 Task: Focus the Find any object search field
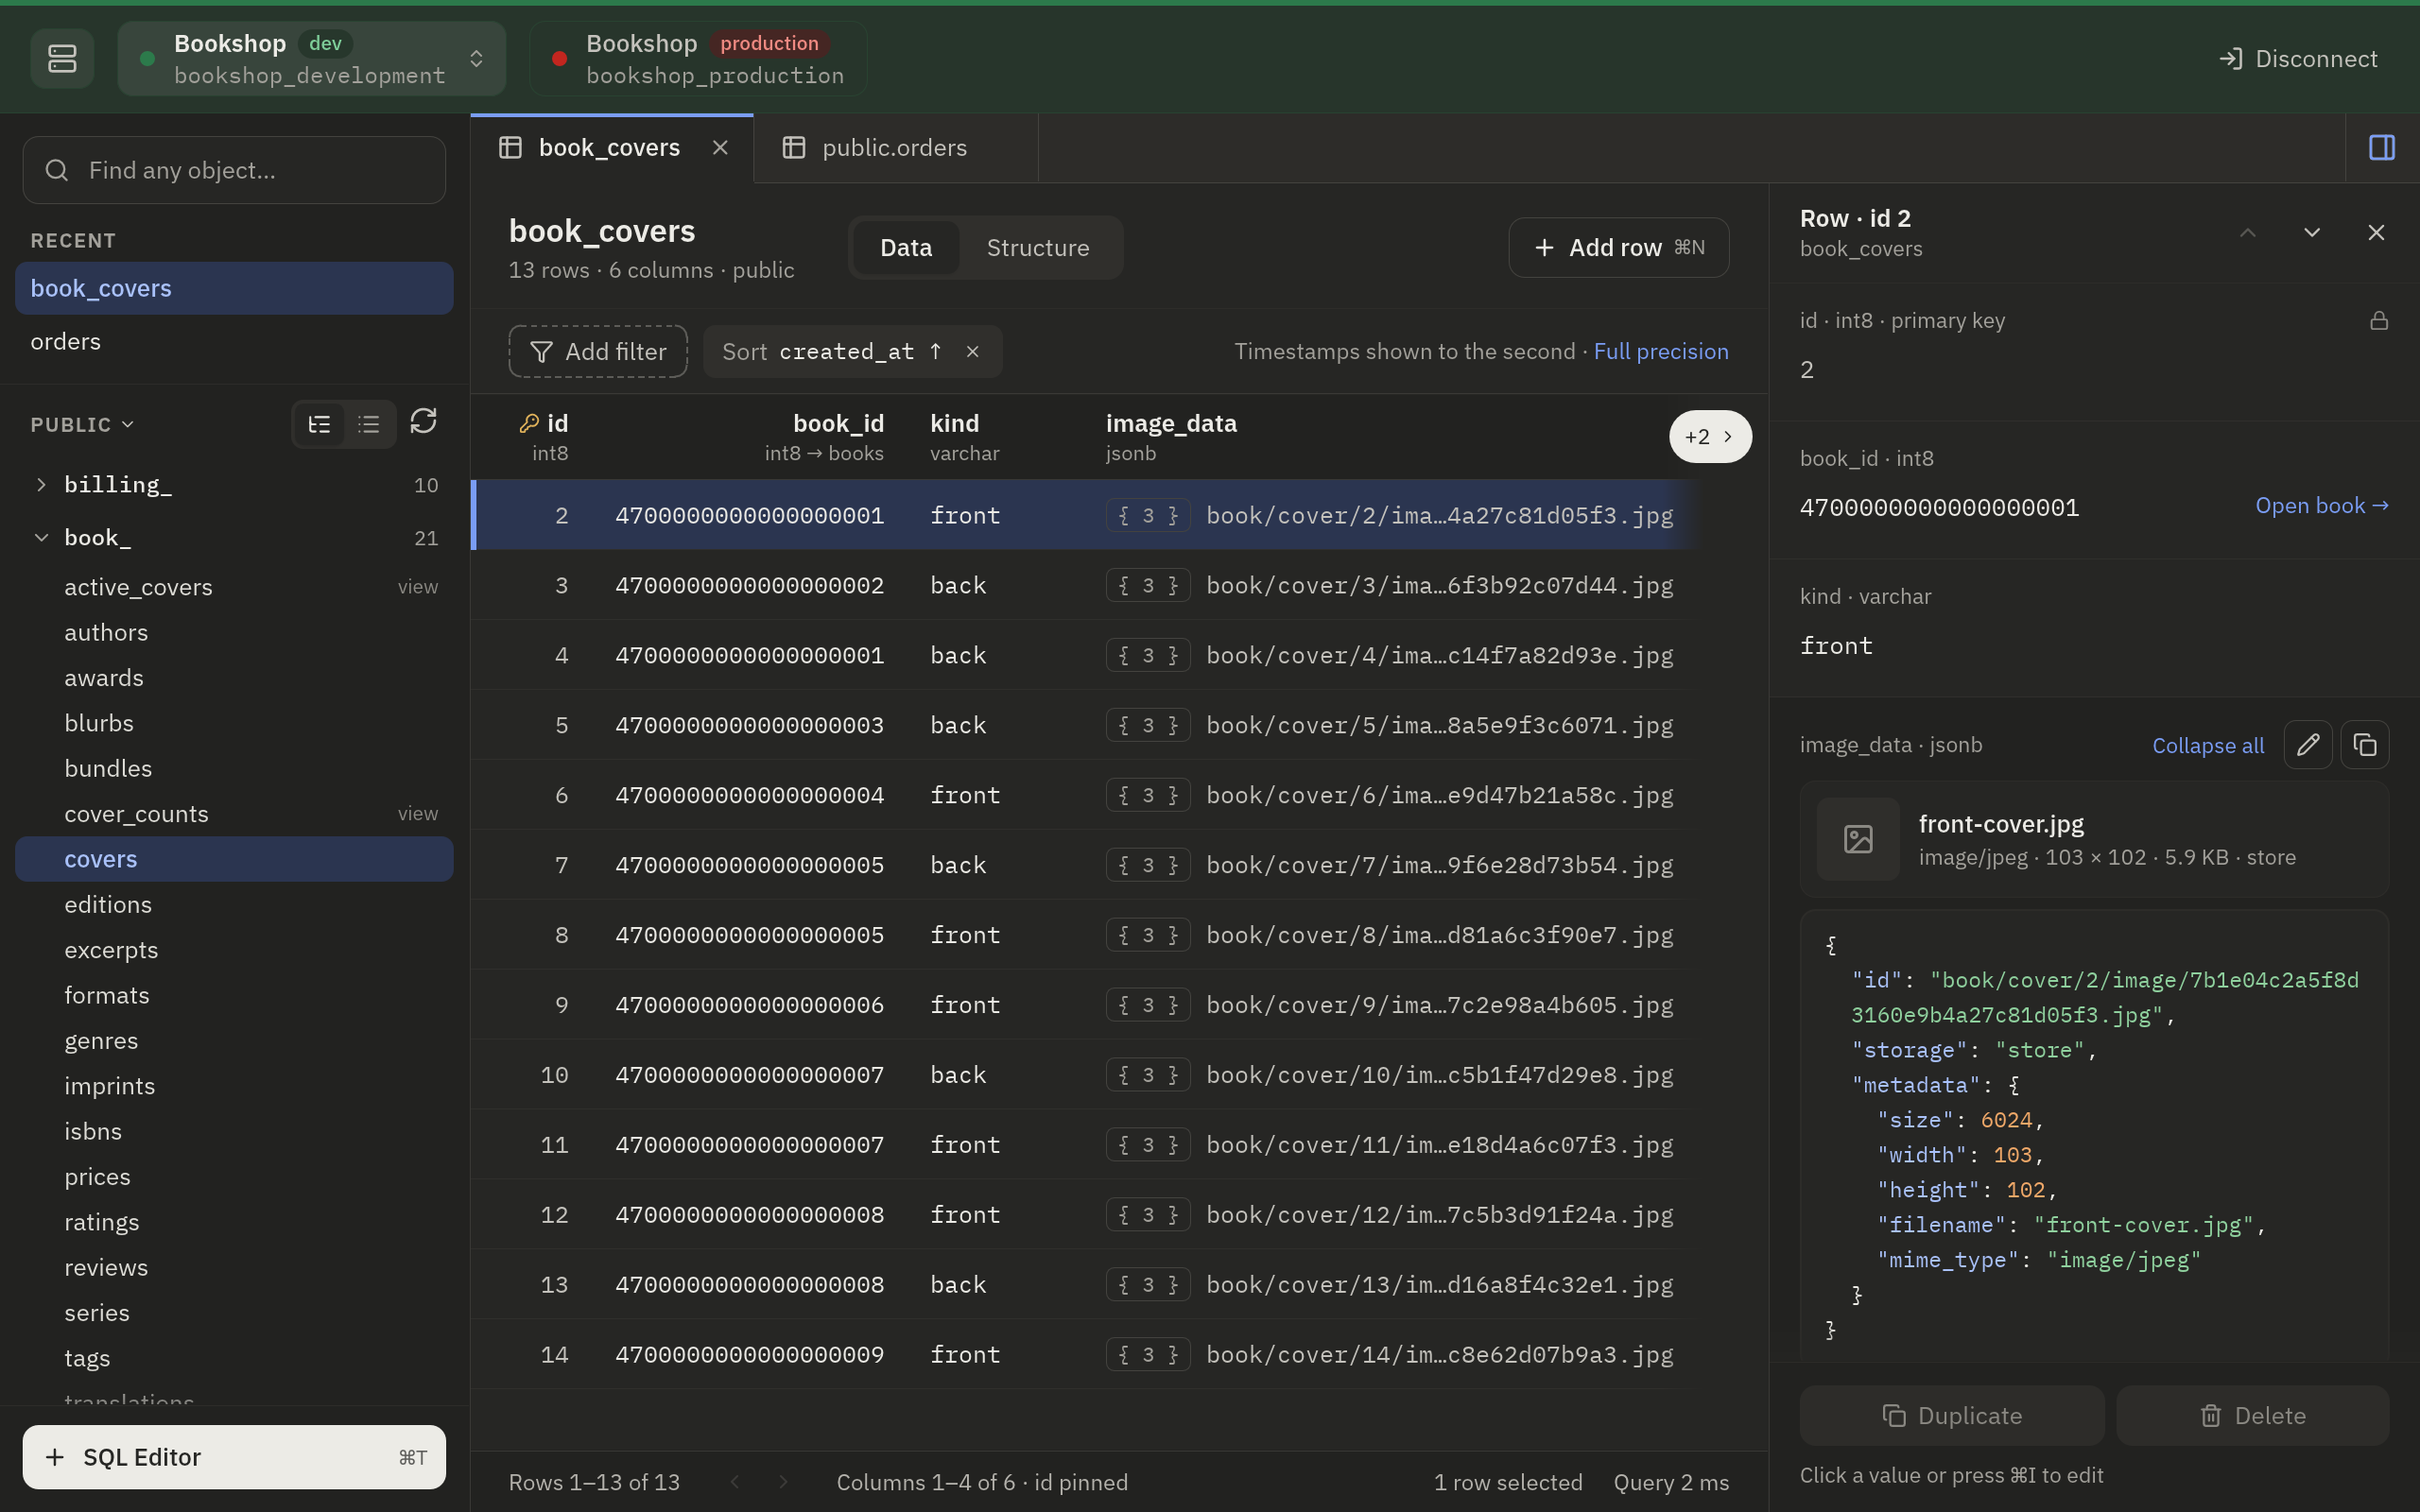234,171
